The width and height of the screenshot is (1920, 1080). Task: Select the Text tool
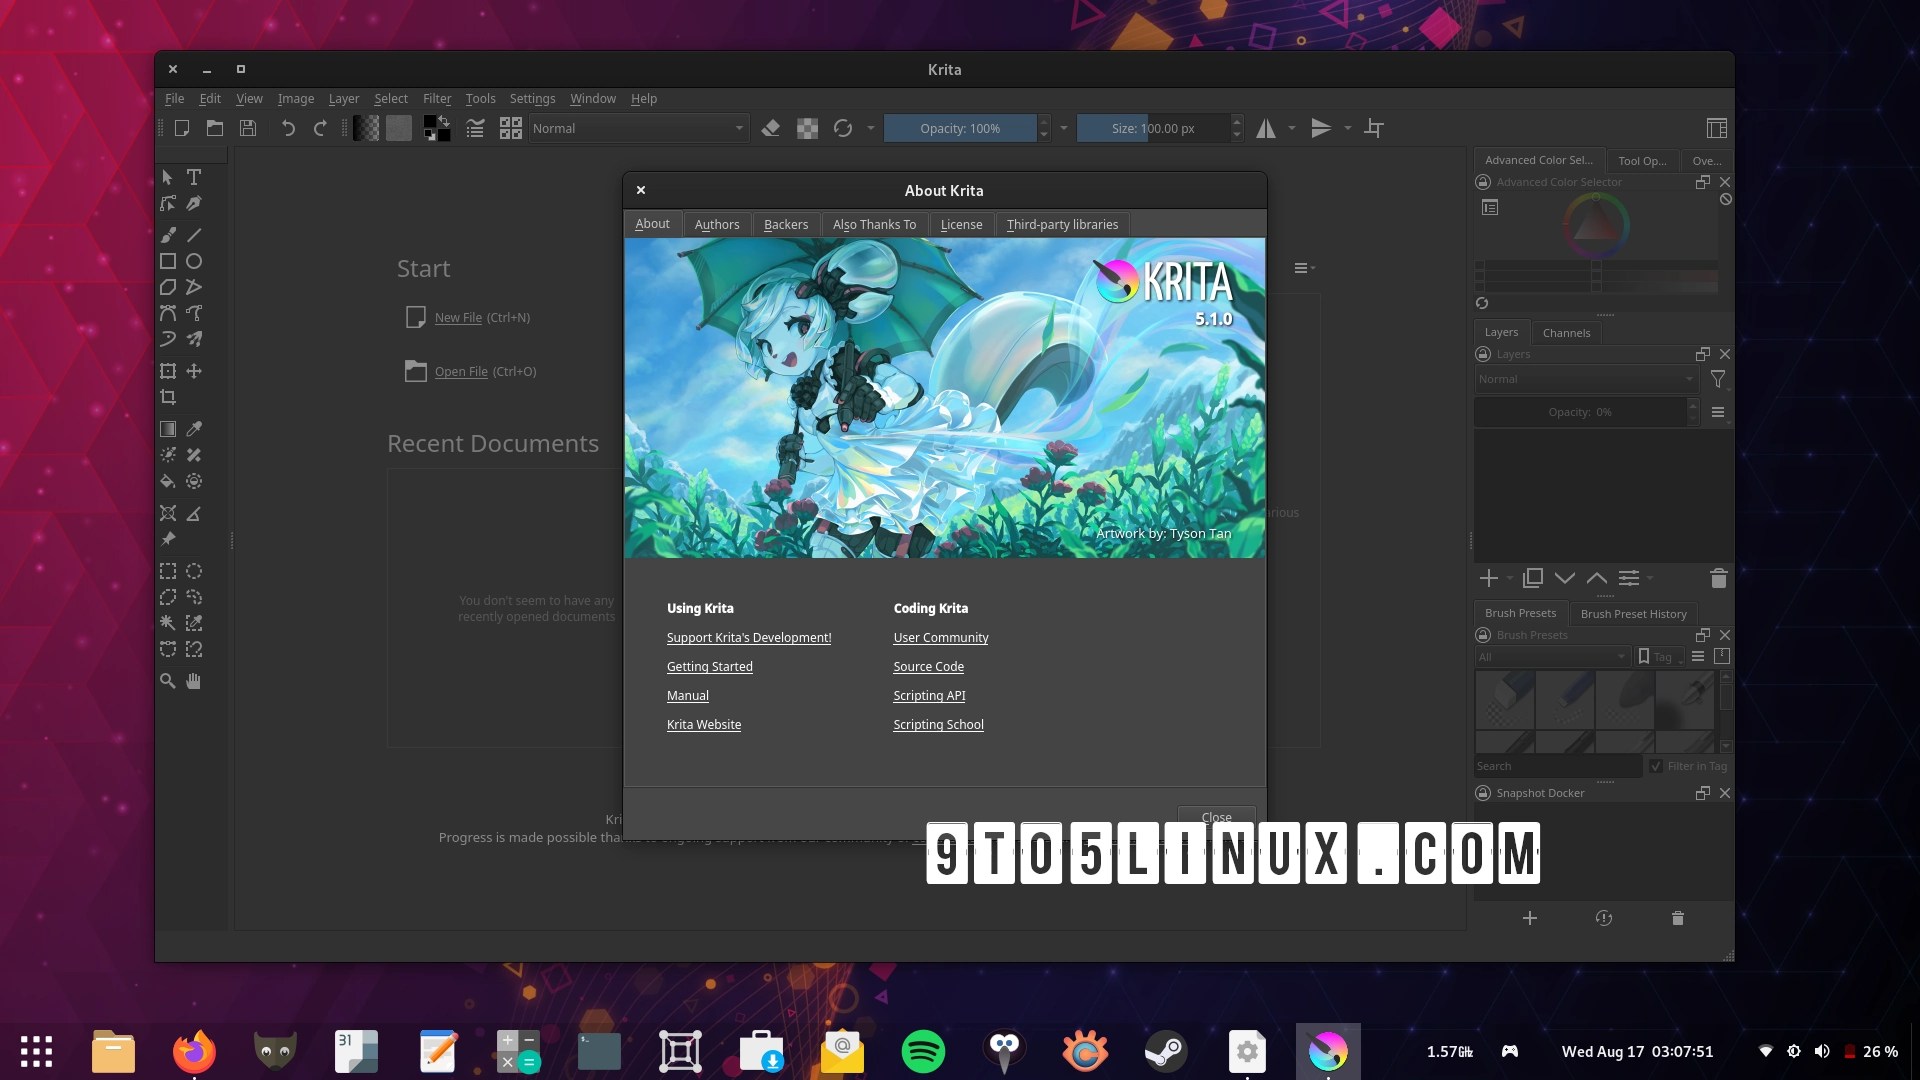pyautogui.click(x=194, y=177)
